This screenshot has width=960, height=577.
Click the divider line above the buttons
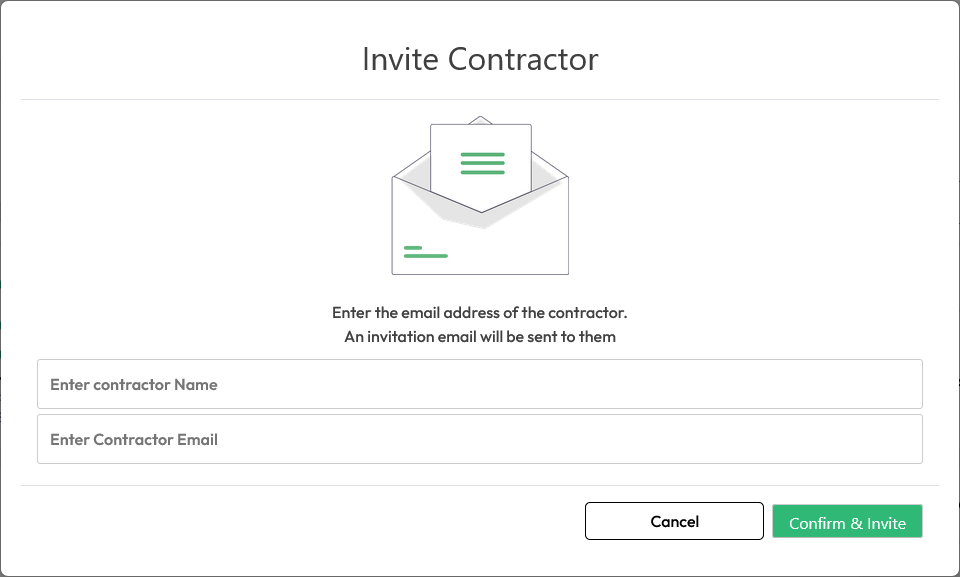pyautogui.click(x=480, y=486)
